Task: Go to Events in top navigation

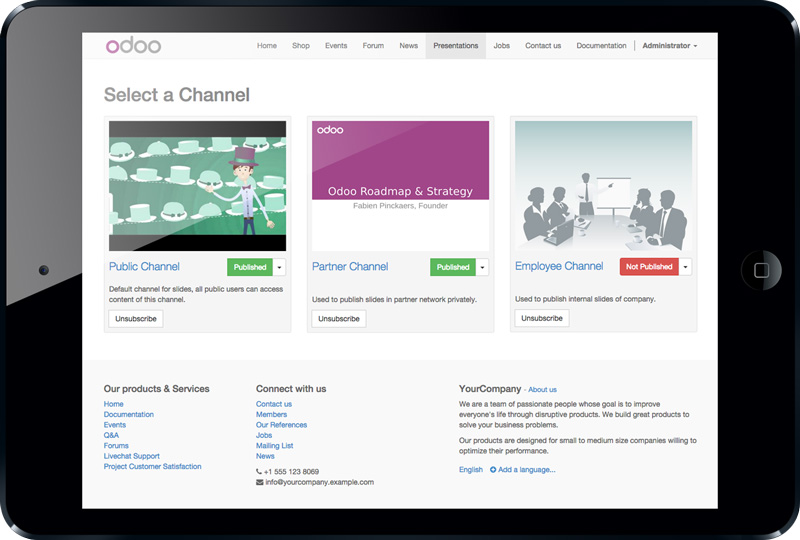Action: click(x=336, y=45)
